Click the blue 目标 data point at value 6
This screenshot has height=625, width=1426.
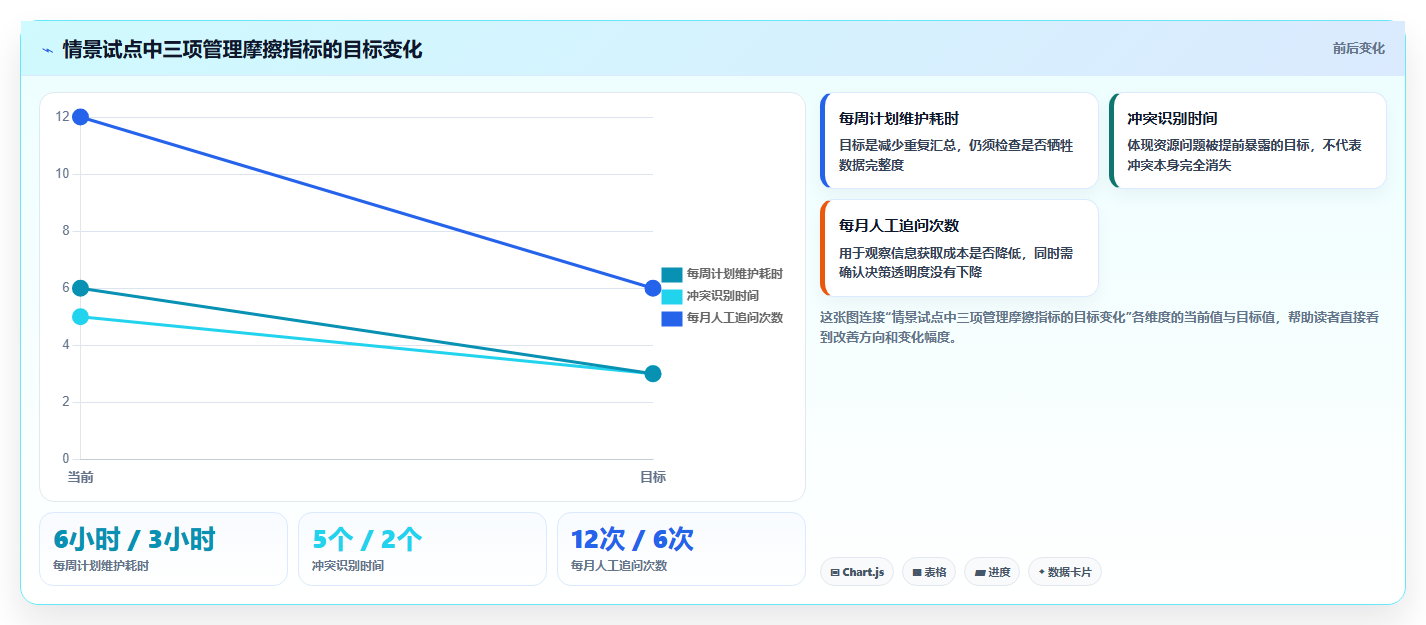click(x=653, y=288)
